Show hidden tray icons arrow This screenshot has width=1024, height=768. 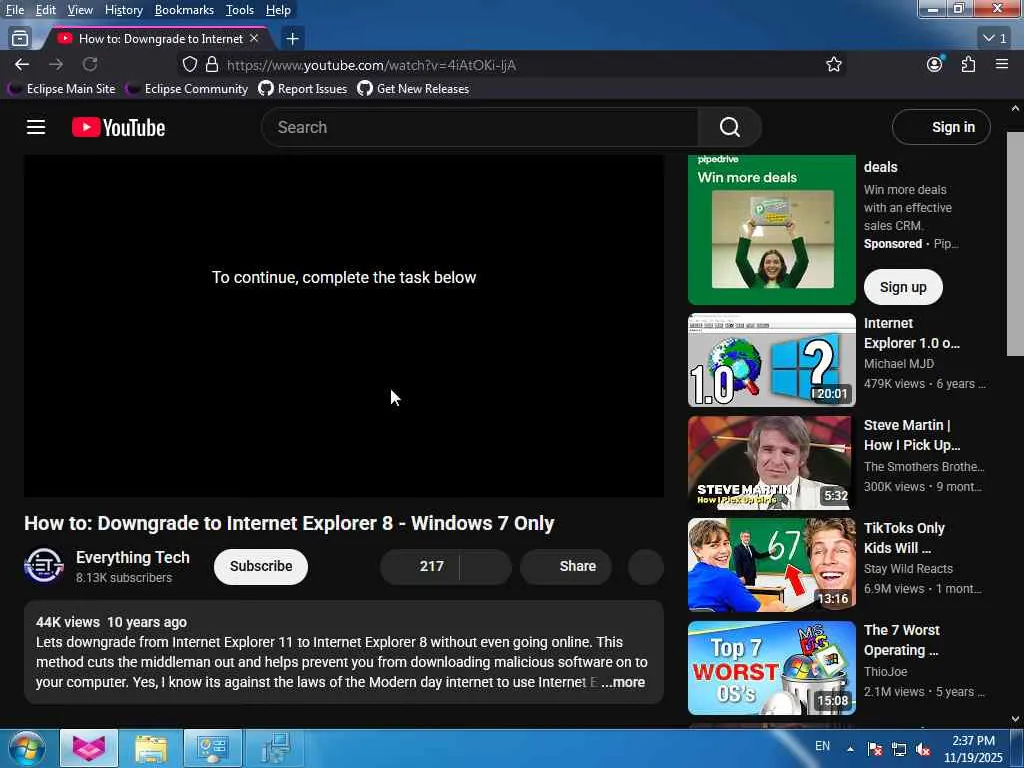(850, 749)
